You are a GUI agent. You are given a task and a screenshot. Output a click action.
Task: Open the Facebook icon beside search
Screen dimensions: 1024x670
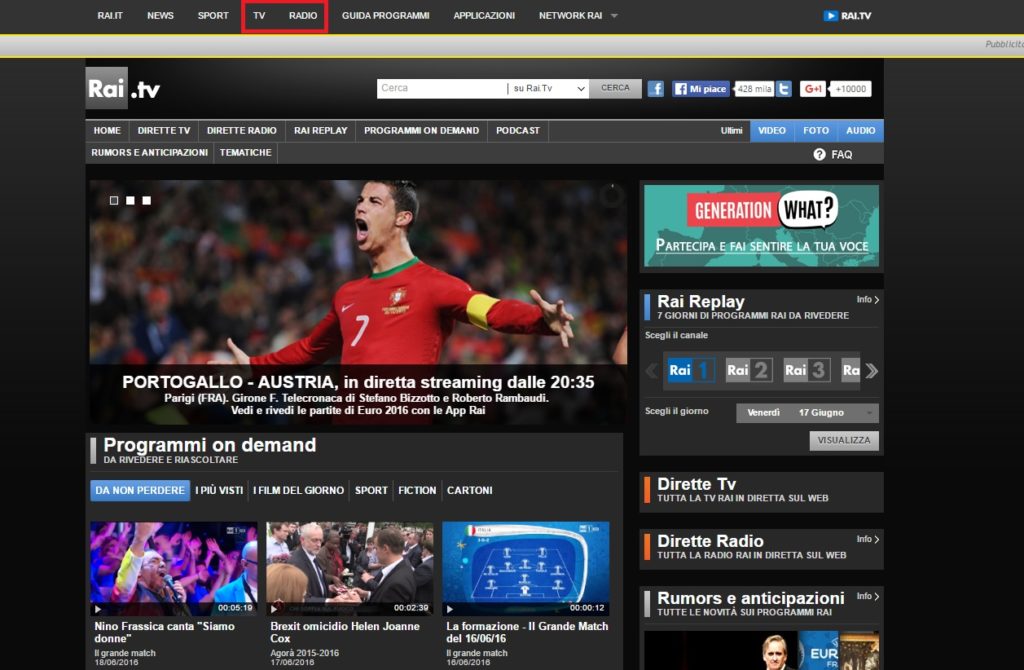[x=656, y=89]
